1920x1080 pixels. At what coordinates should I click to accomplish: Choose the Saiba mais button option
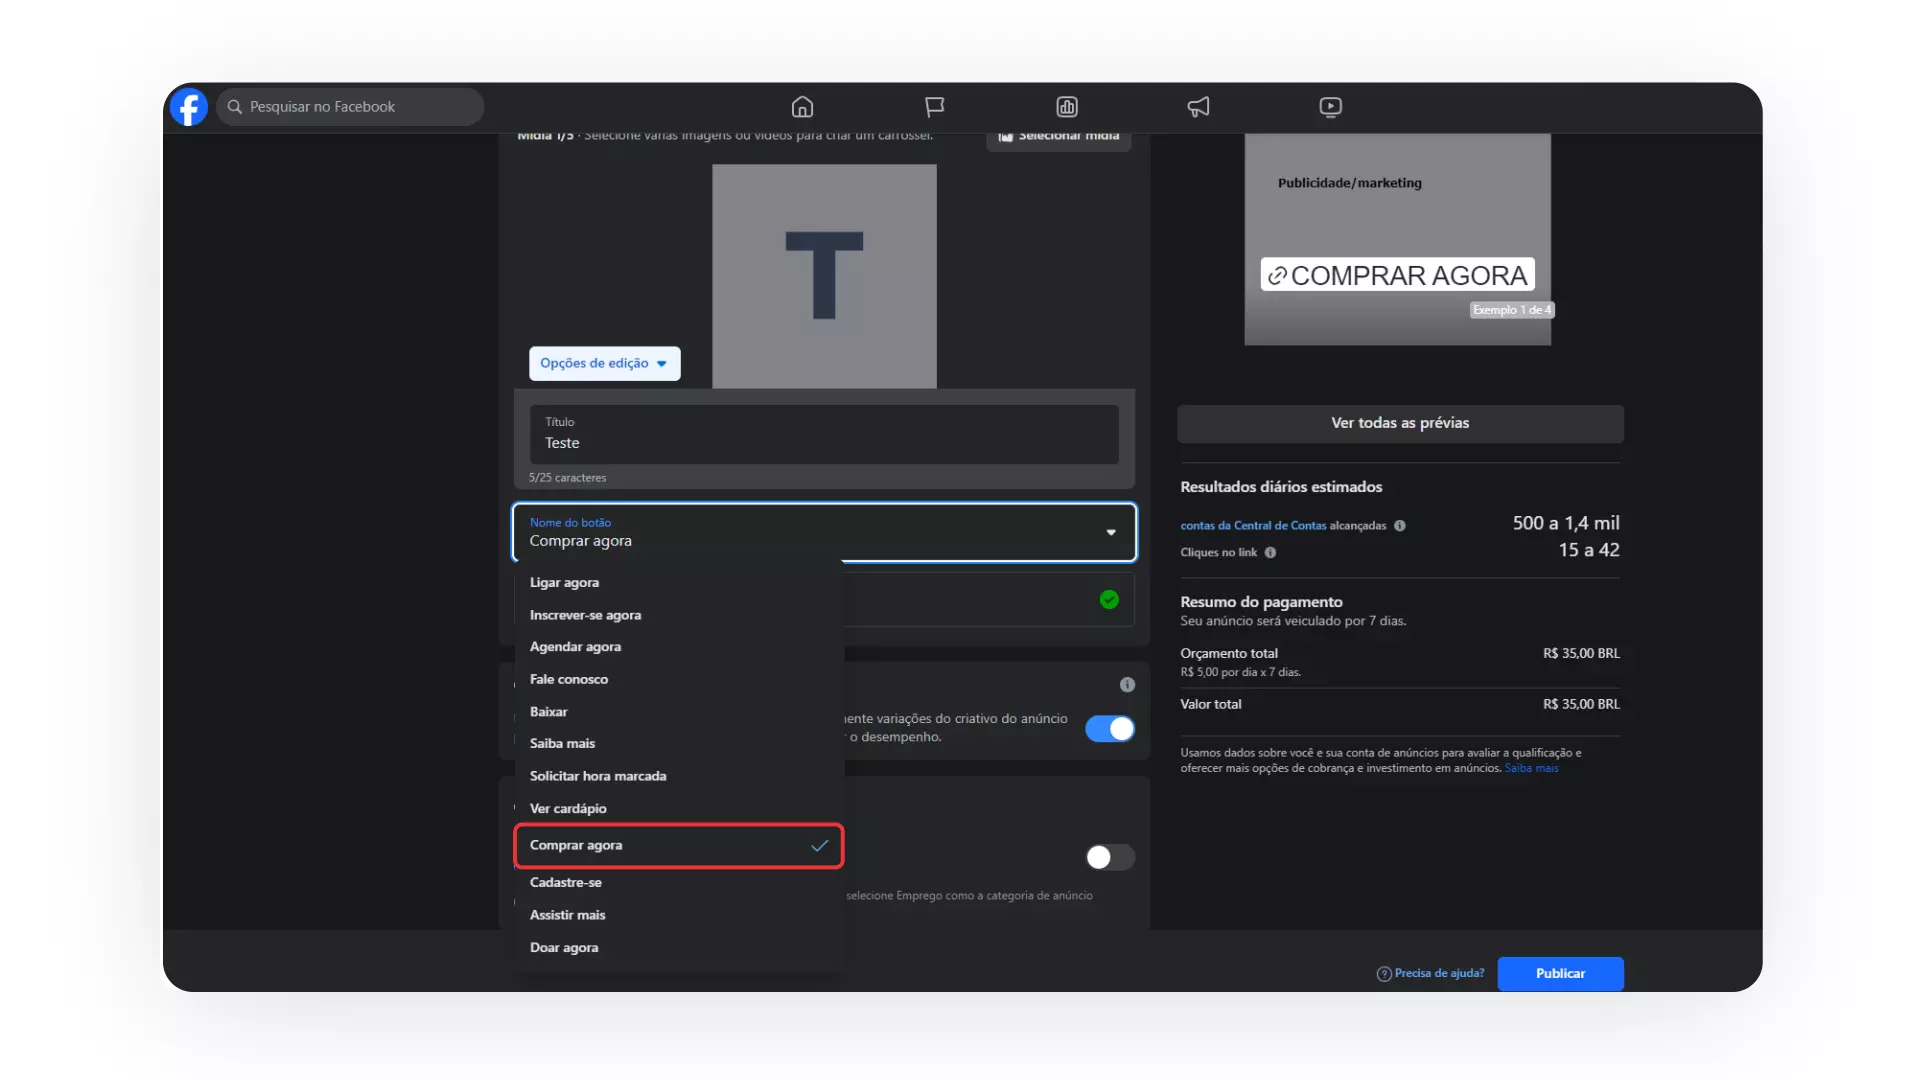[562, 744]
